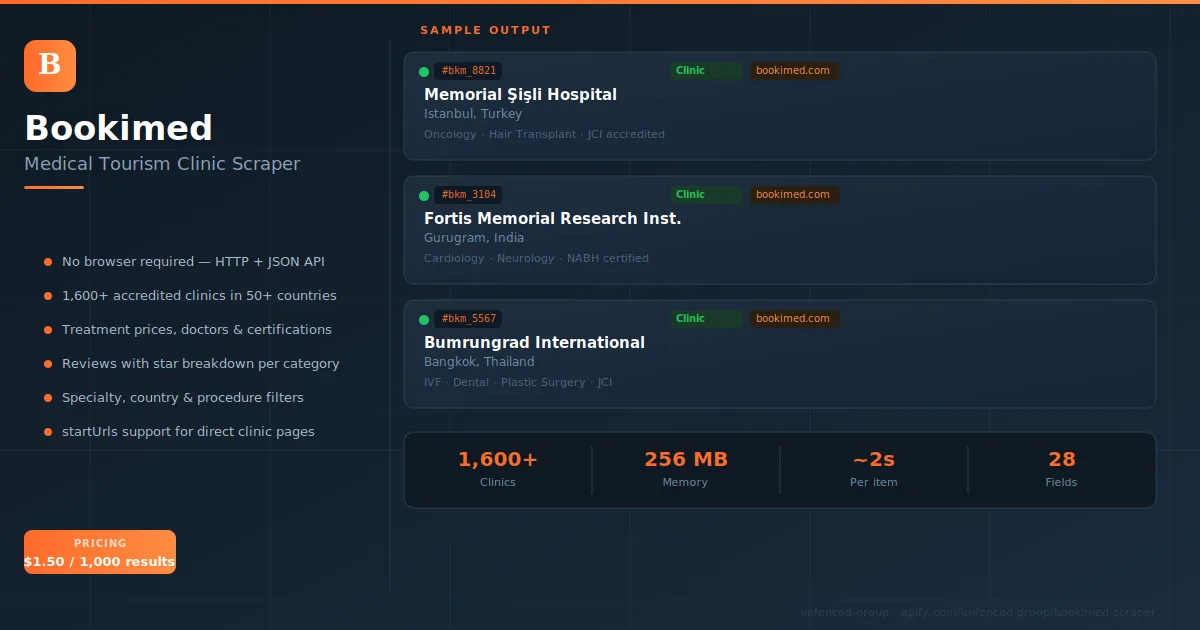The image size is (1200, 630).
Task: Click Treatment prices, doctors & certifications bullet
Action: [197, 330]
